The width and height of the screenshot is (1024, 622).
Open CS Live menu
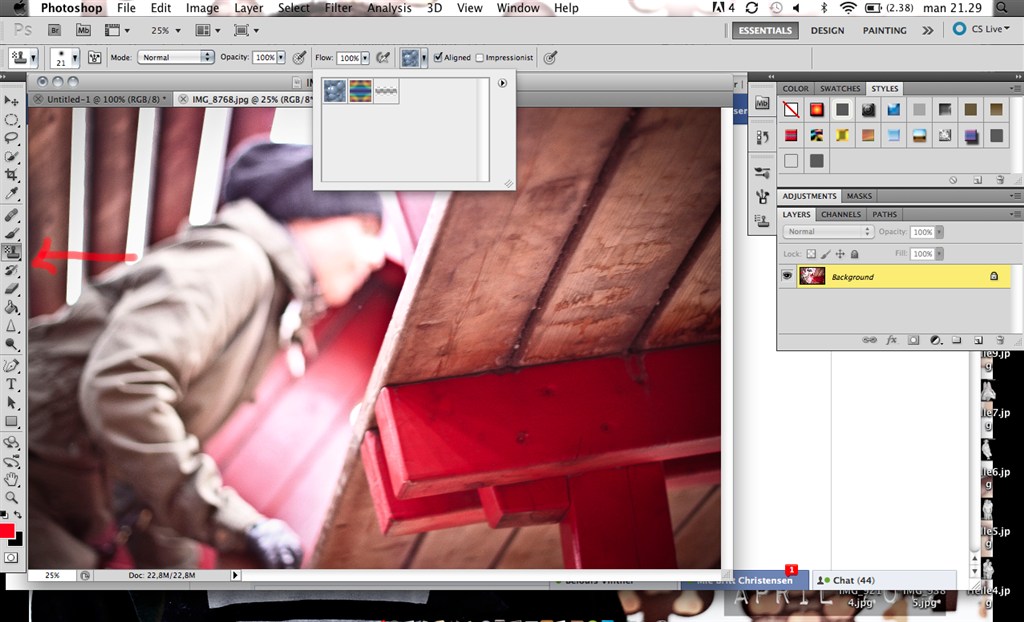coord(982,29)
